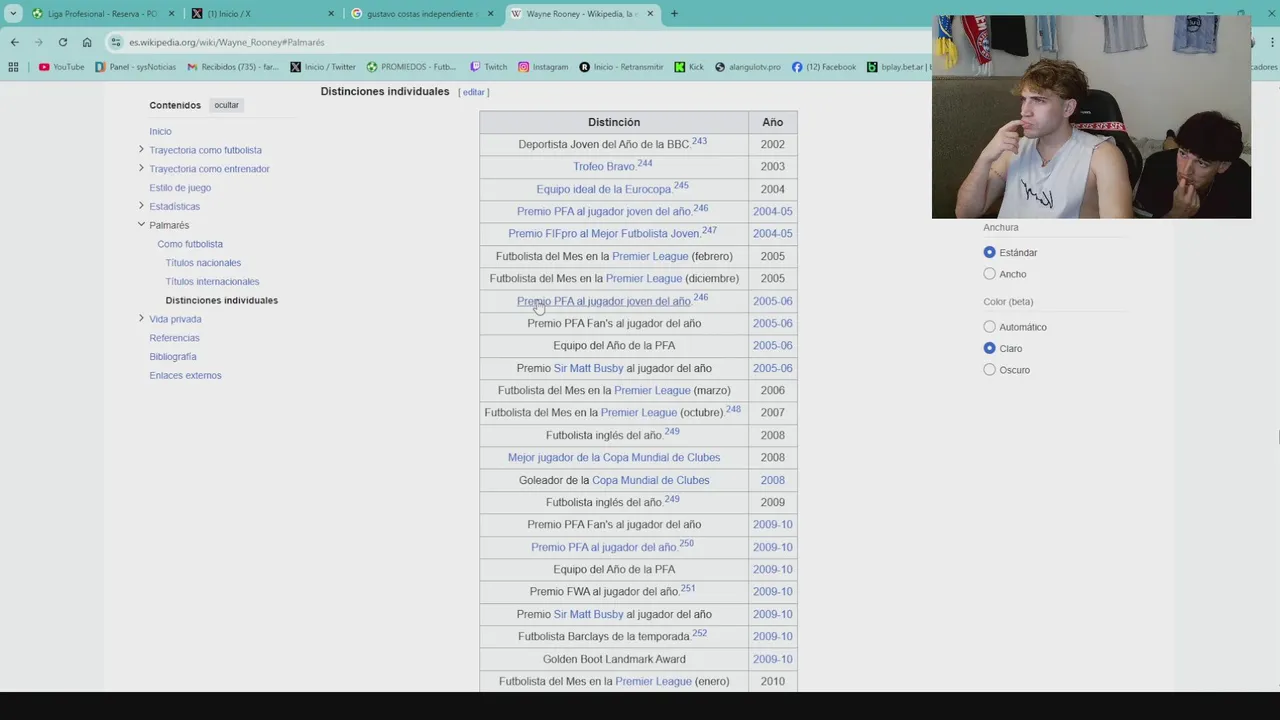
Task: Jump to Como futbolista subsection
Action: point(190,244)
